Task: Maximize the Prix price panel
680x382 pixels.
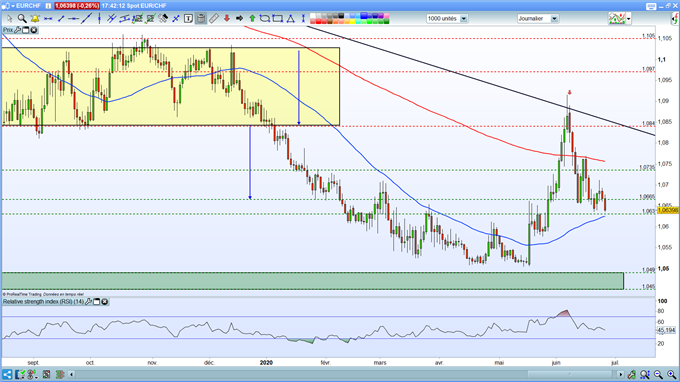Action: [x=26, y=30]
